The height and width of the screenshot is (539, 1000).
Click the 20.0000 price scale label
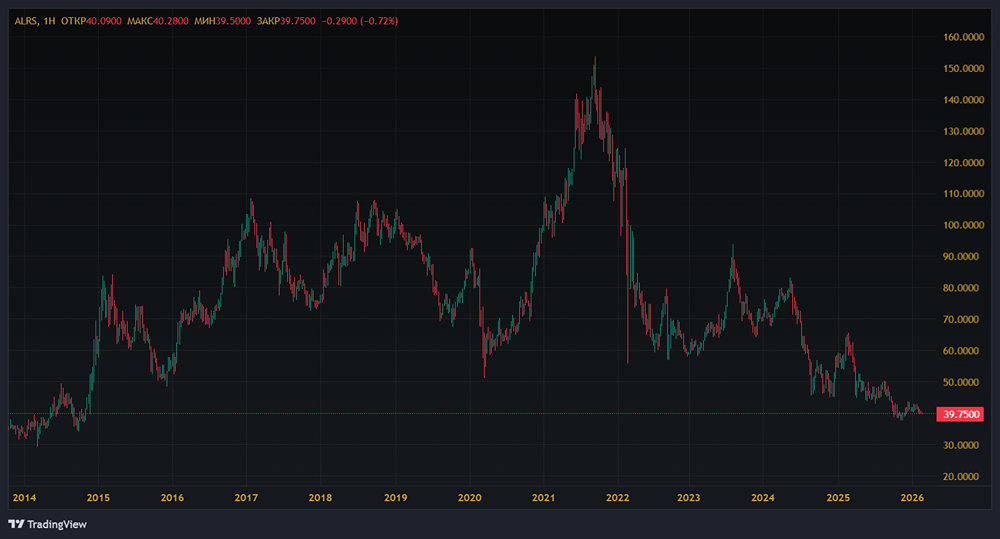coord(963,476)
